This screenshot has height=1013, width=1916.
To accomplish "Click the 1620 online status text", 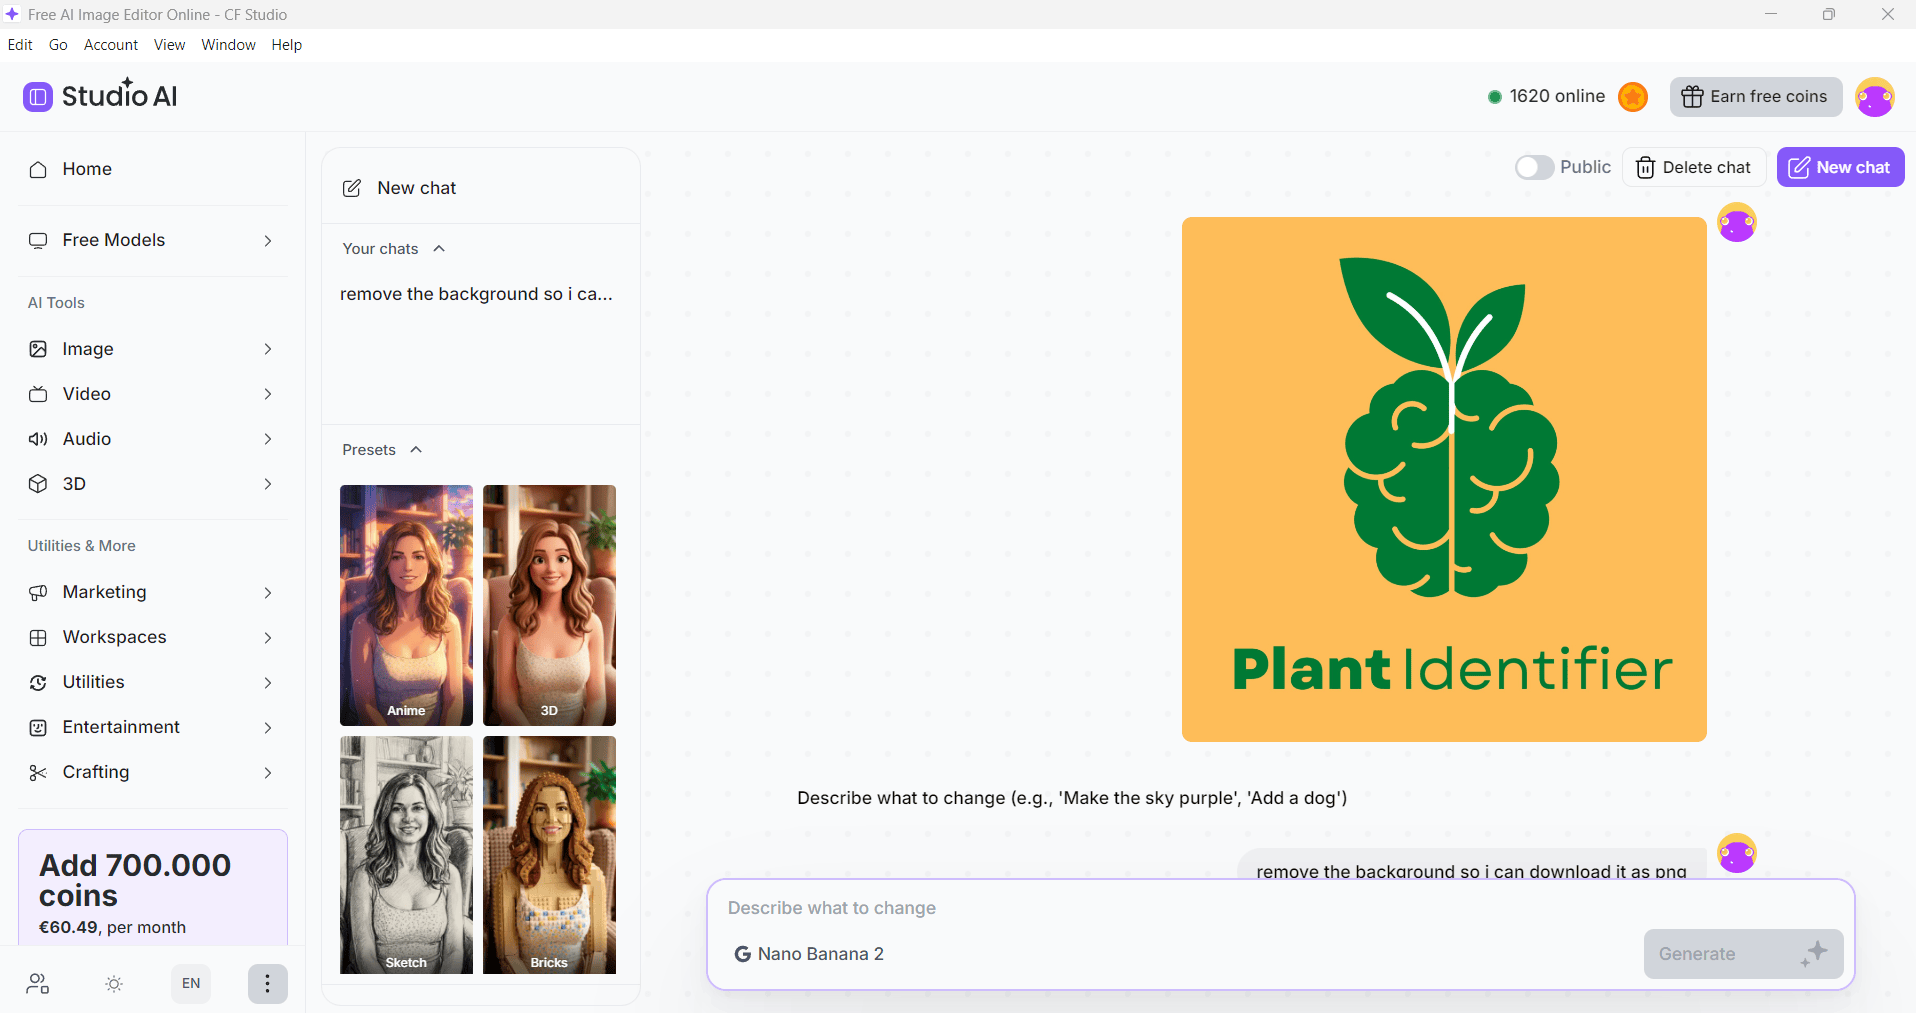I will coord(1557,97).
